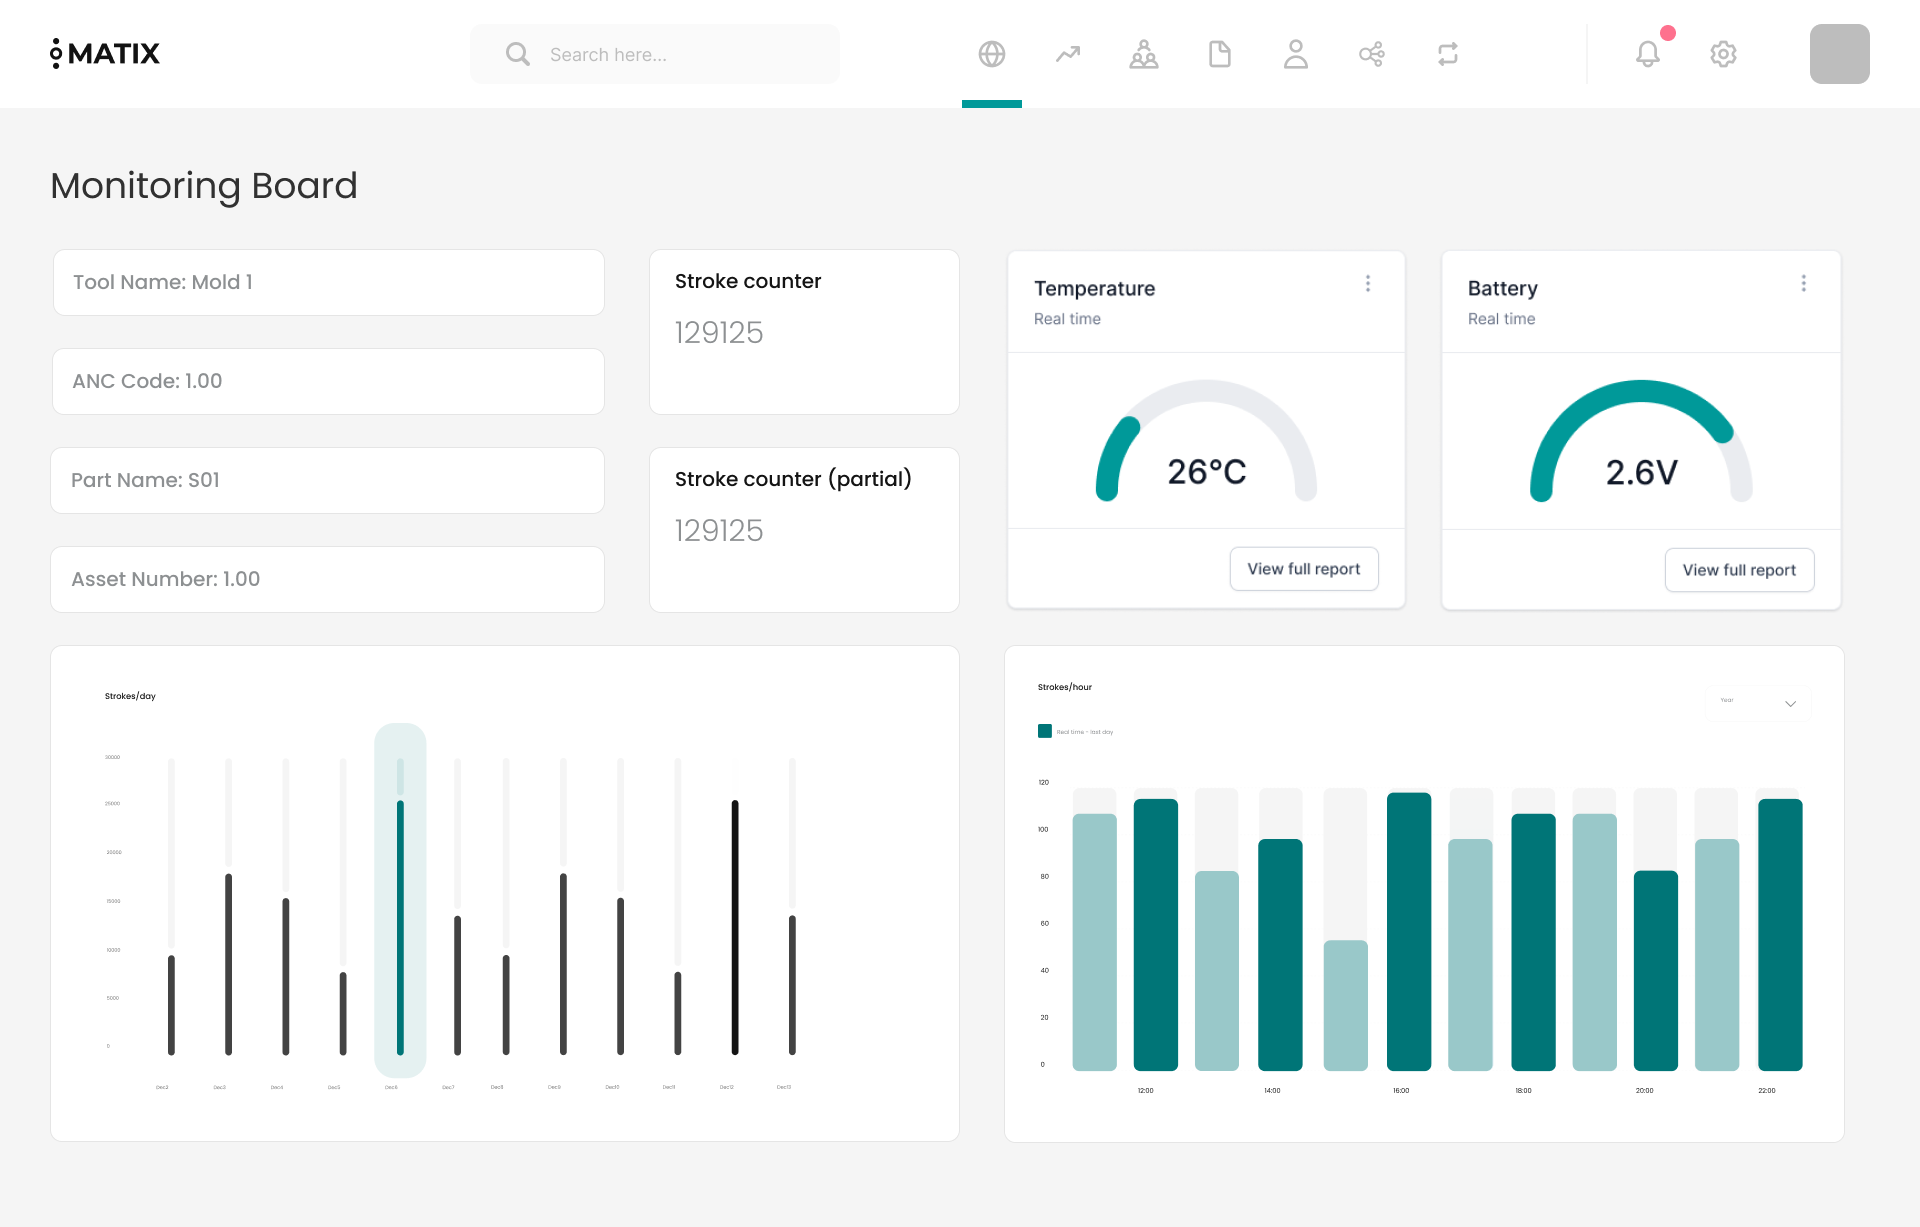Image resolution: width=1920 pixels, height=1227 pixels.
Task: Open the settings gear icon
Action: (1722, 54)
